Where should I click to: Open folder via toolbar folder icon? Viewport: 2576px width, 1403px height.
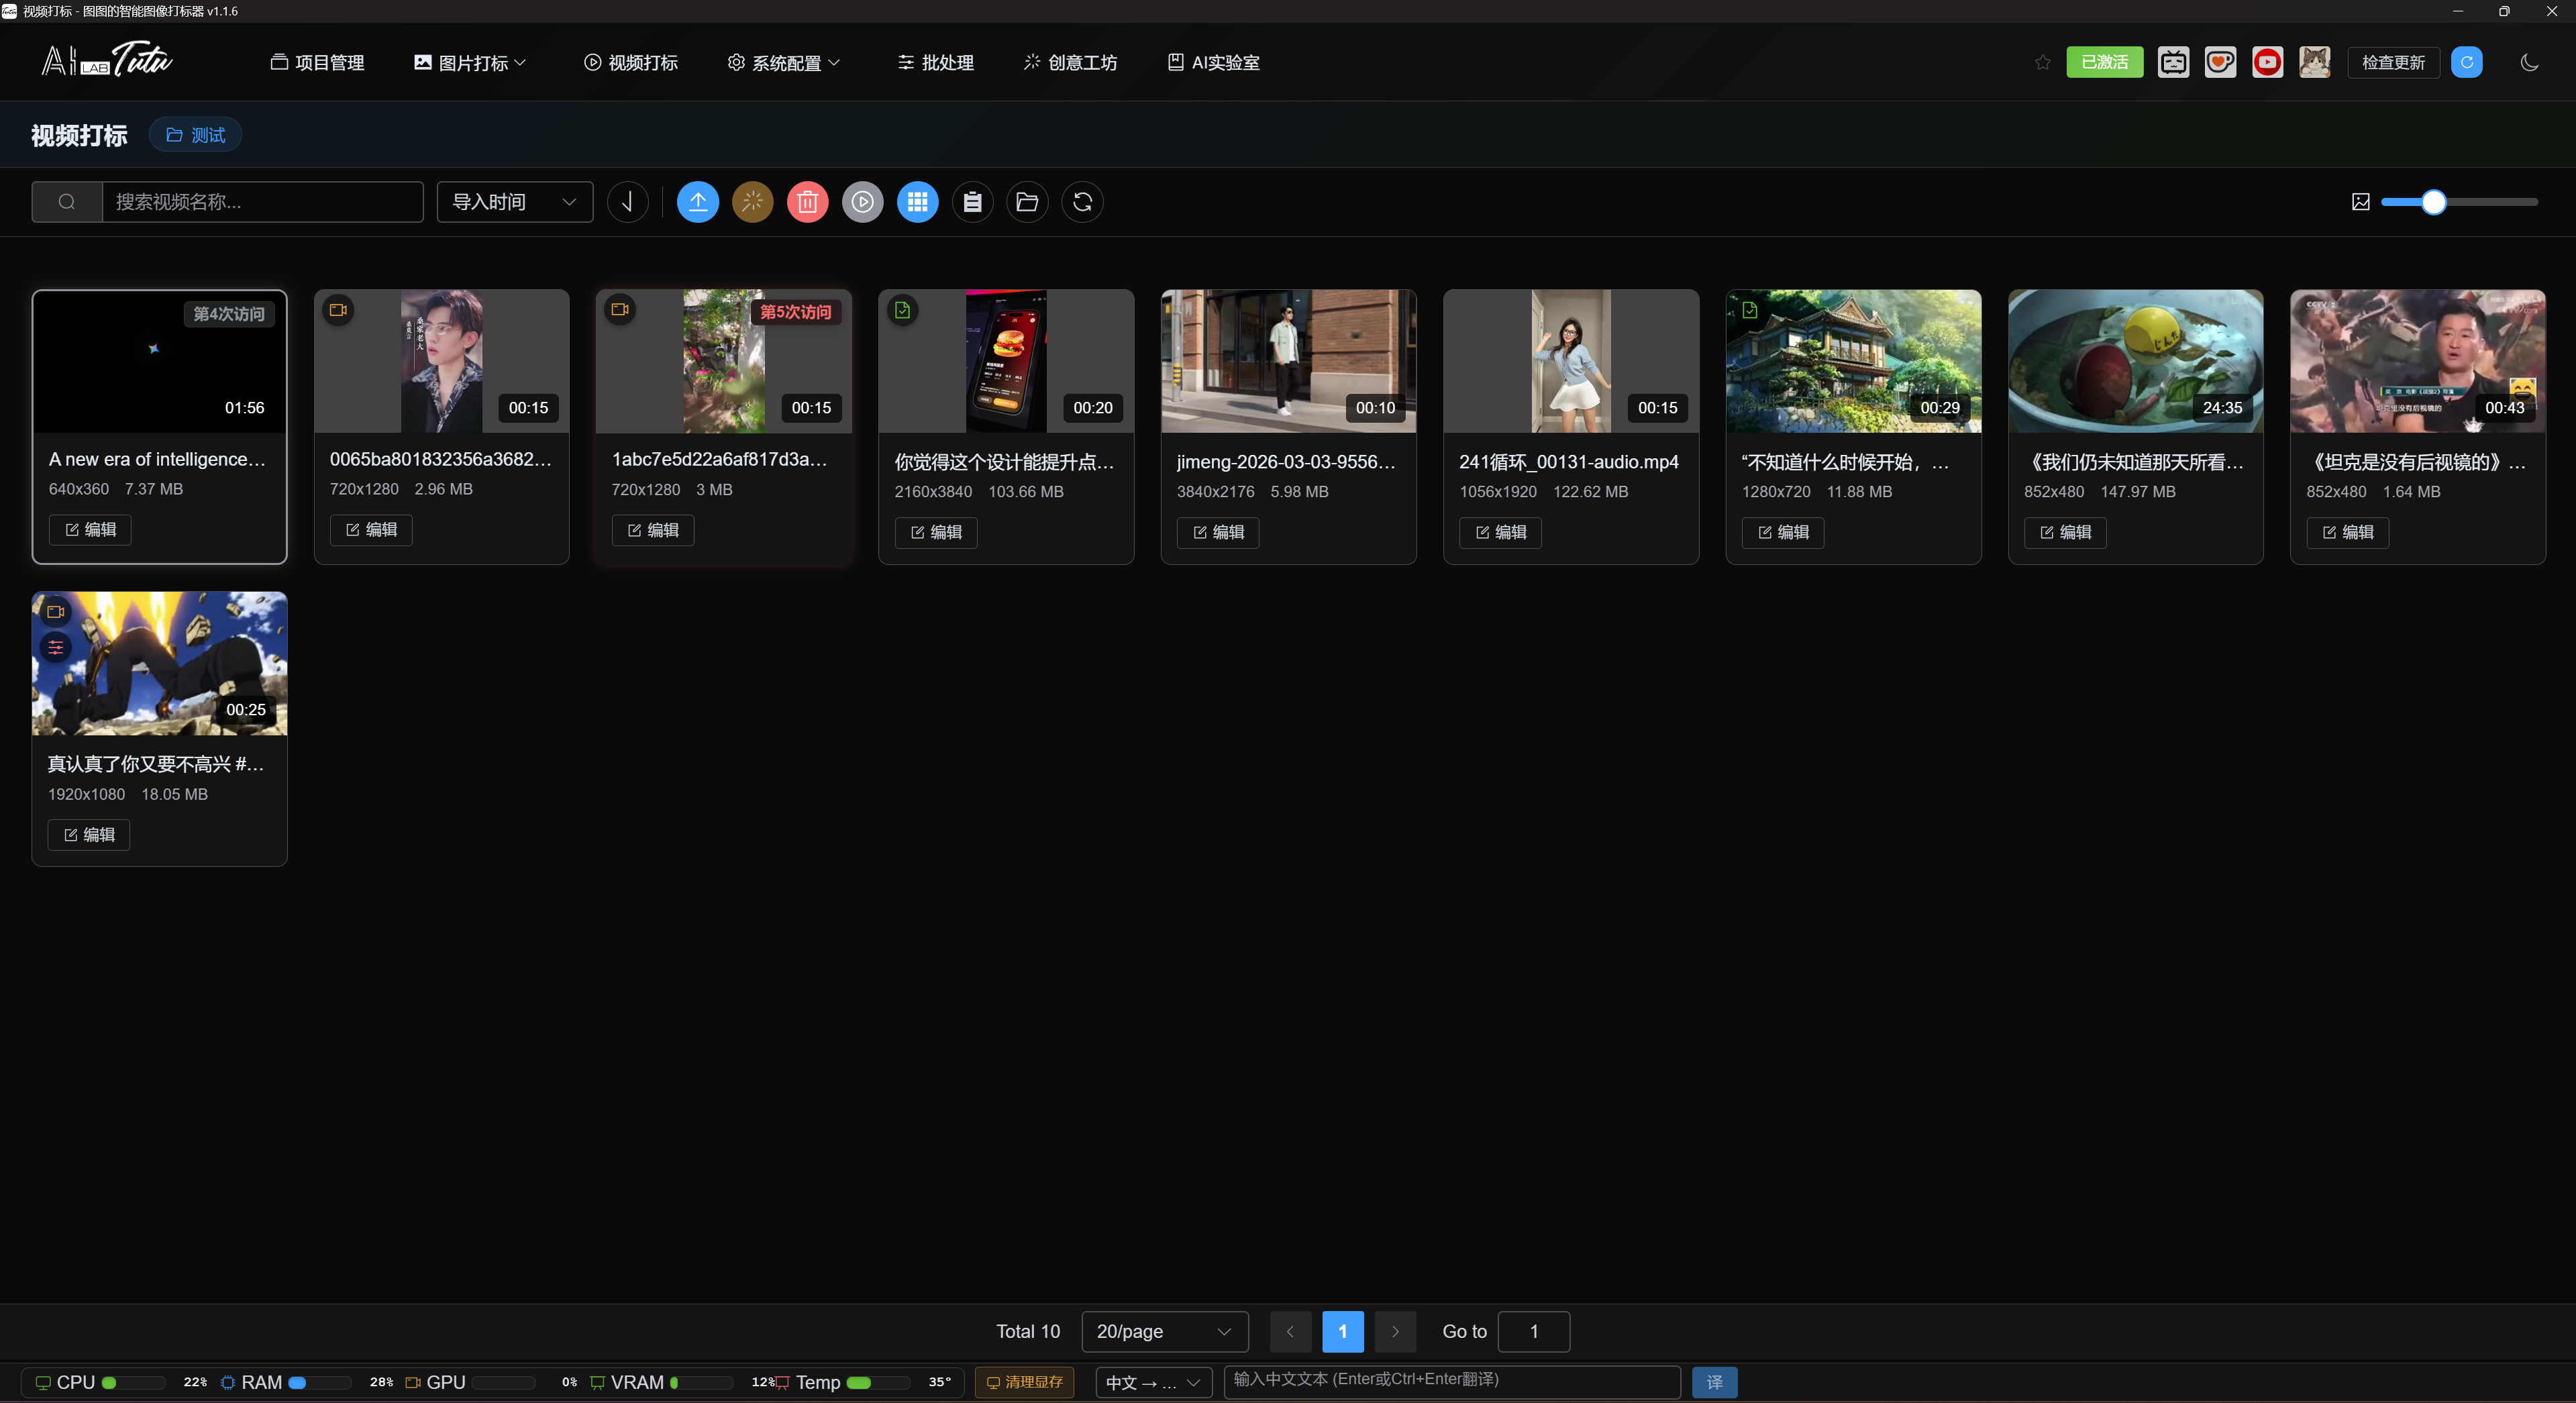pos(1027,202)
